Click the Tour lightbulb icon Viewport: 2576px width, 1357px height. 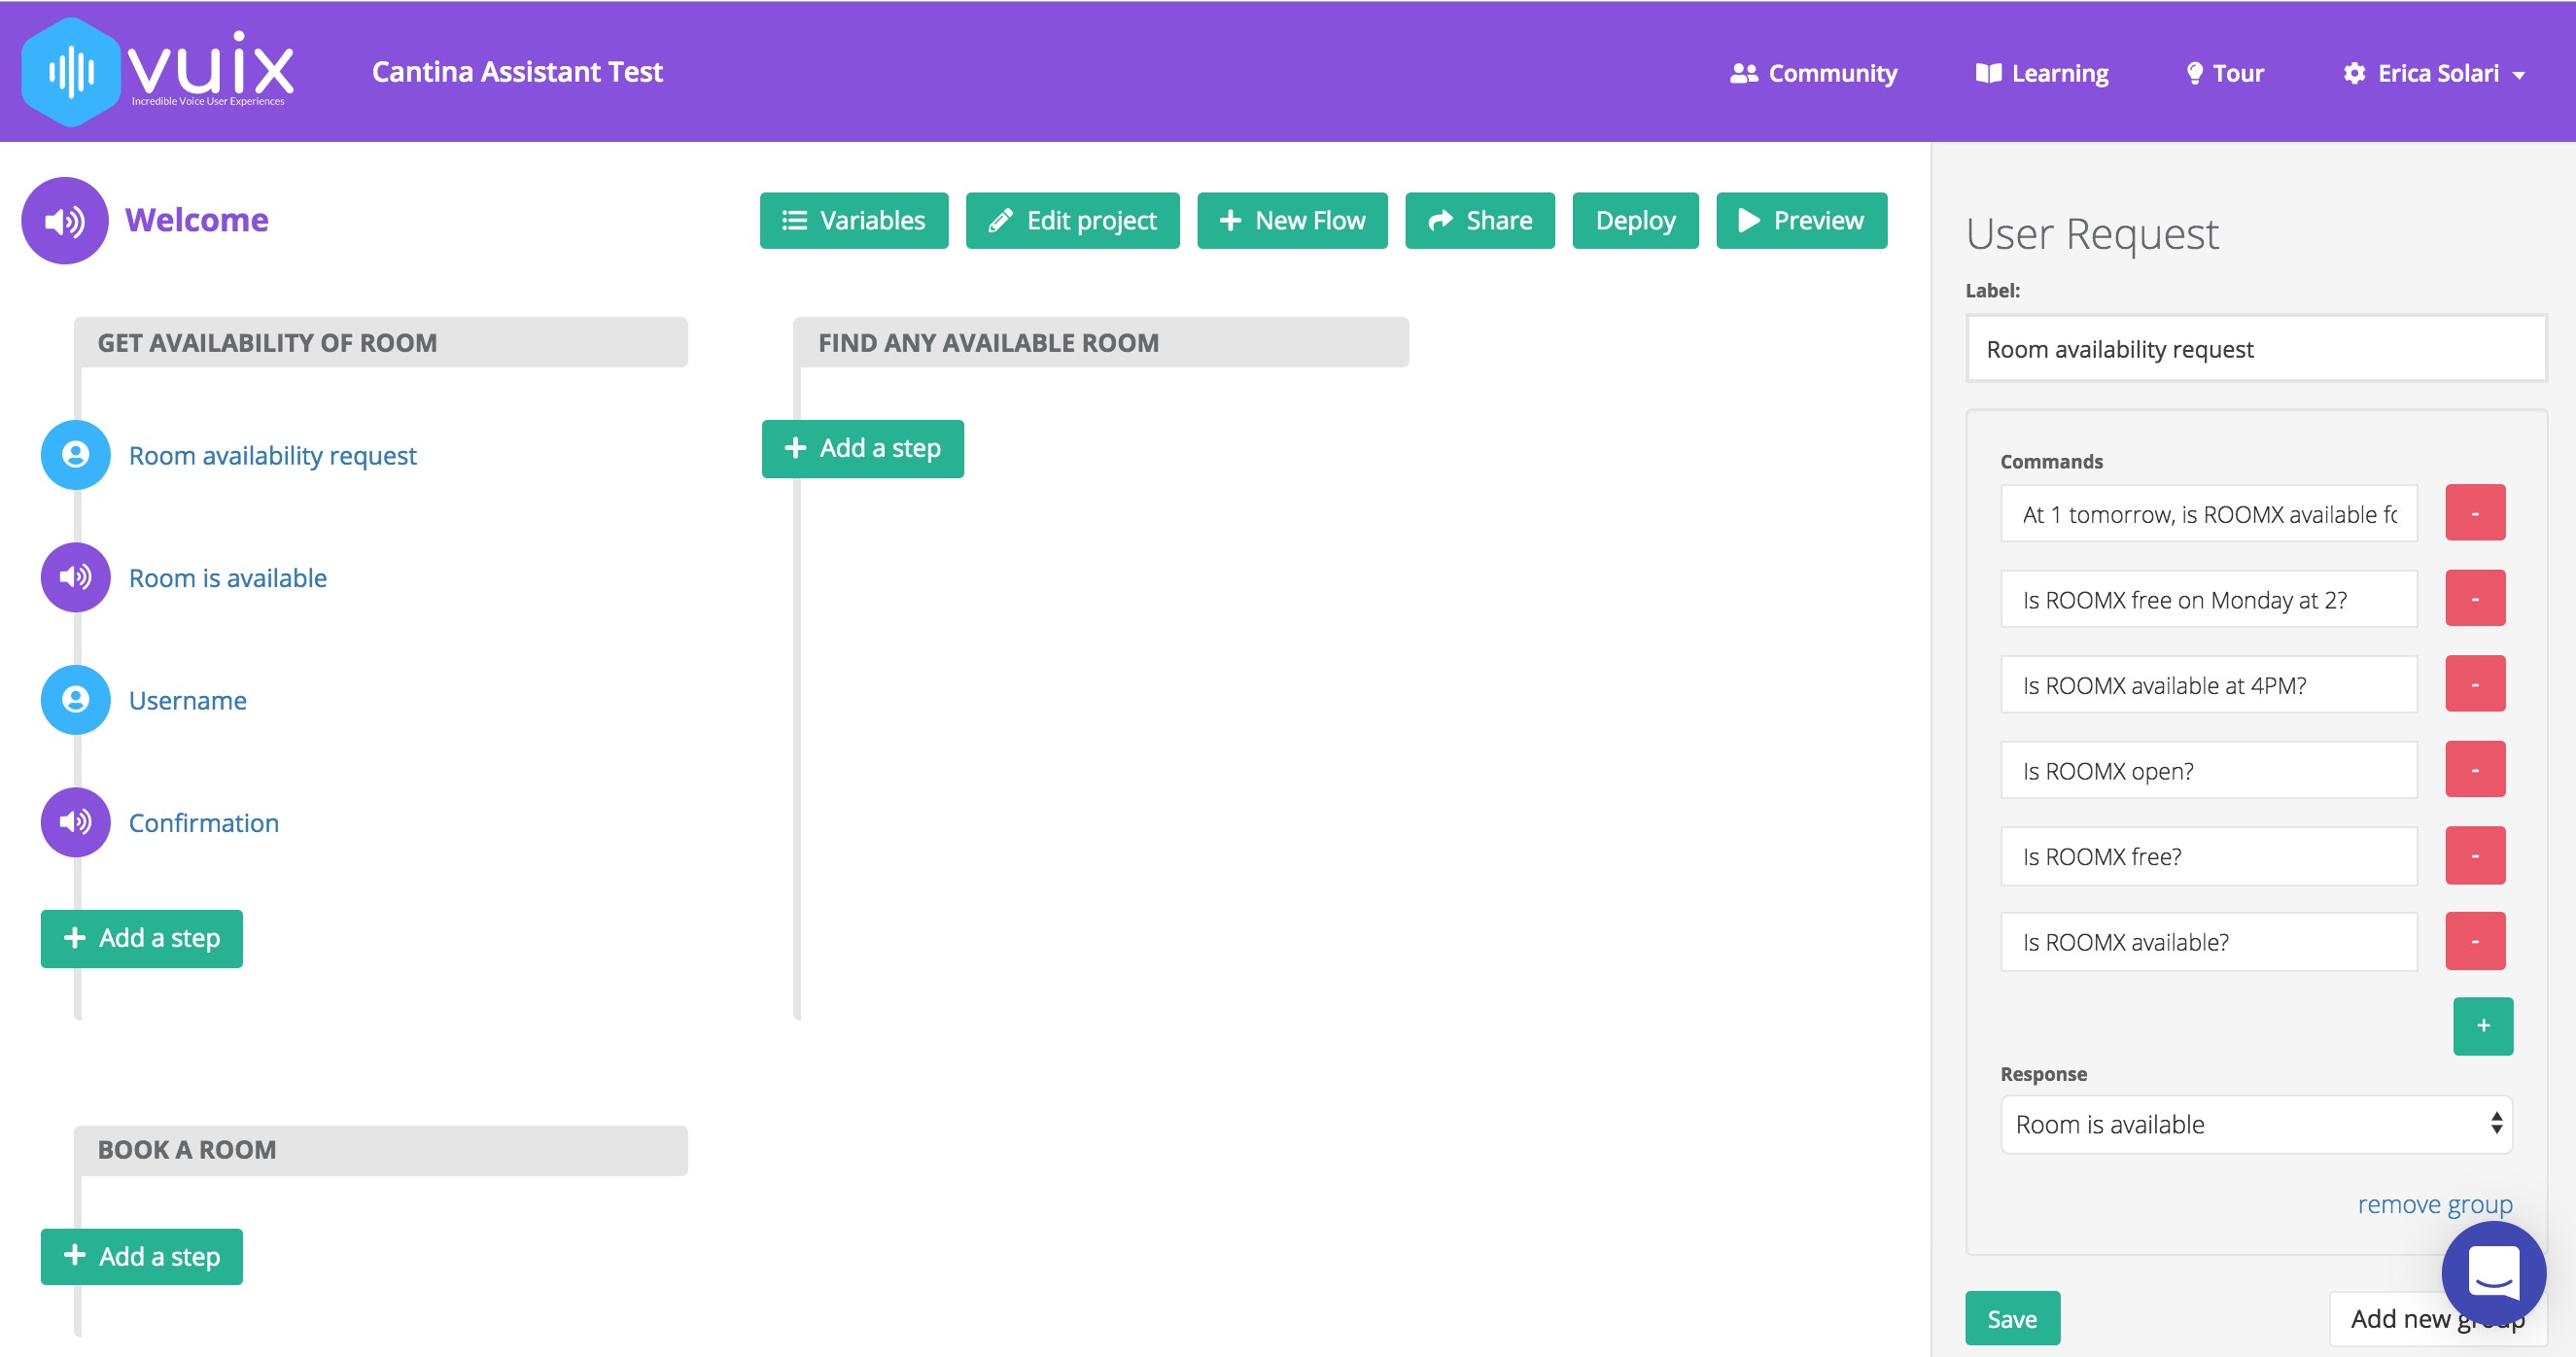[x=2195, y=72]
